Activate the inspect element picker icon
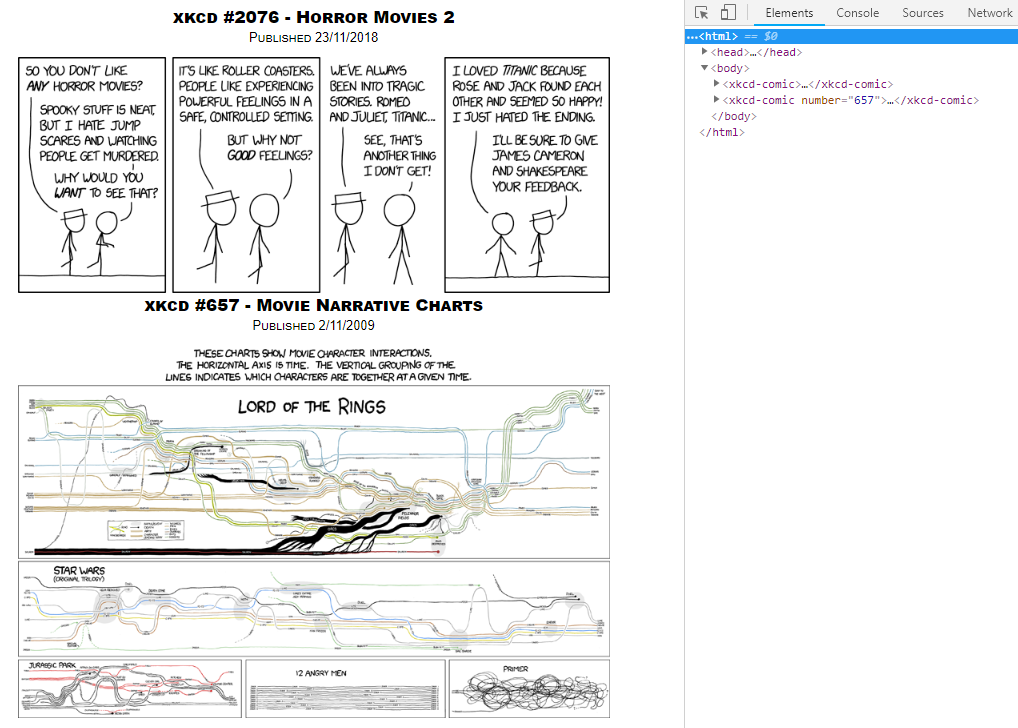 coord(701,12)
